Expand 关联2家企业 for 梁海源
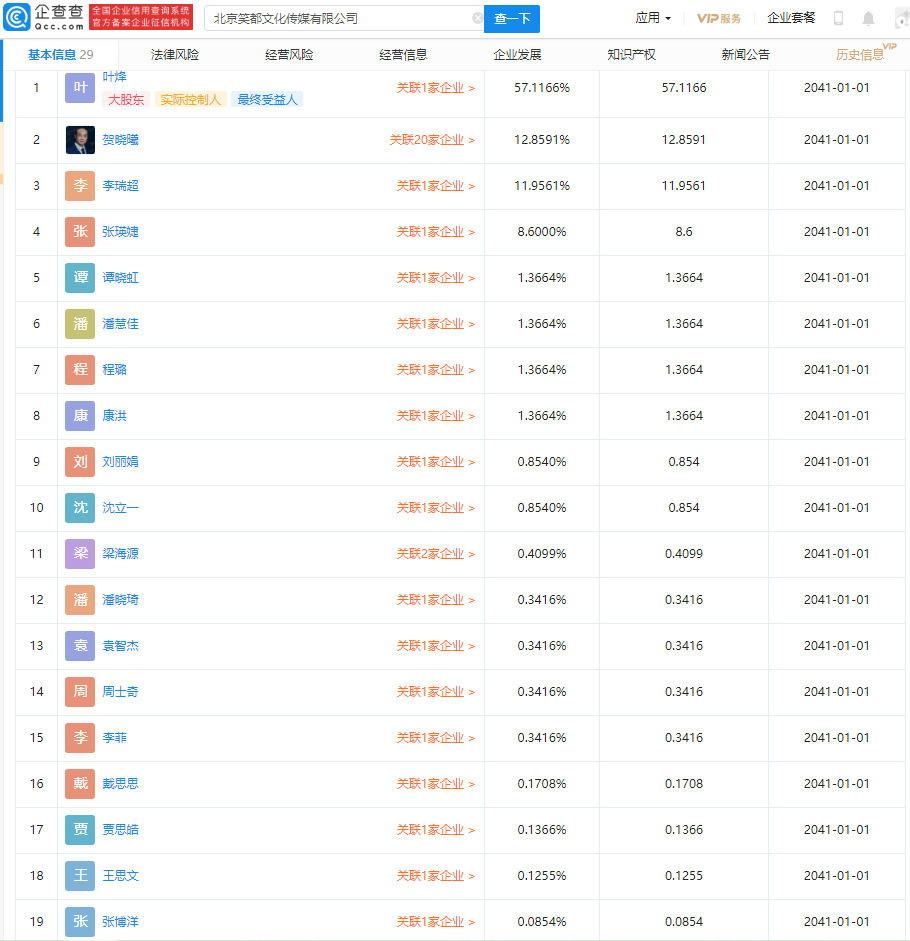The image size is (910, 941). (436, 554)
